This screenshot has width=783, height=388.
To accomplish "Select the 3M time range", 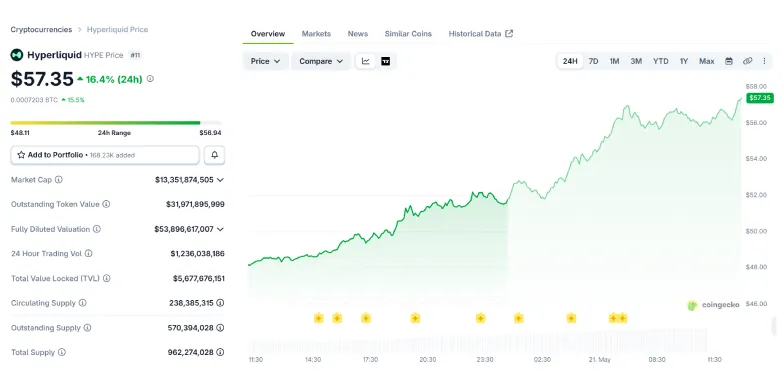I will click(636, 61).
